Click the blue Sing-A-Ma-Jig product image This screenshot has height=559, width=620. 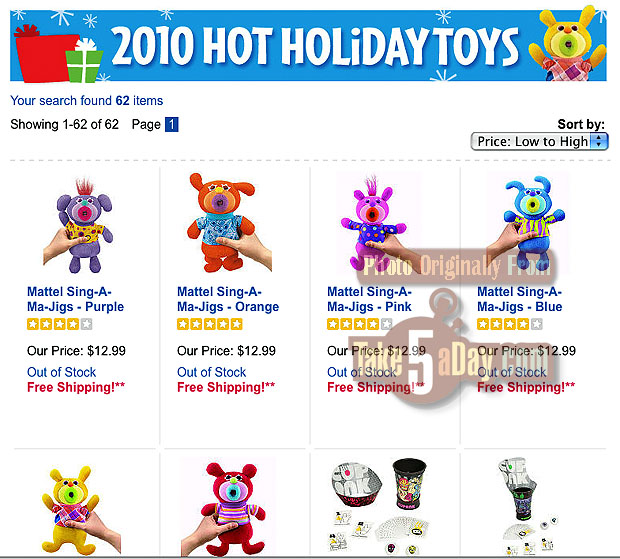(x=526, y=221)
